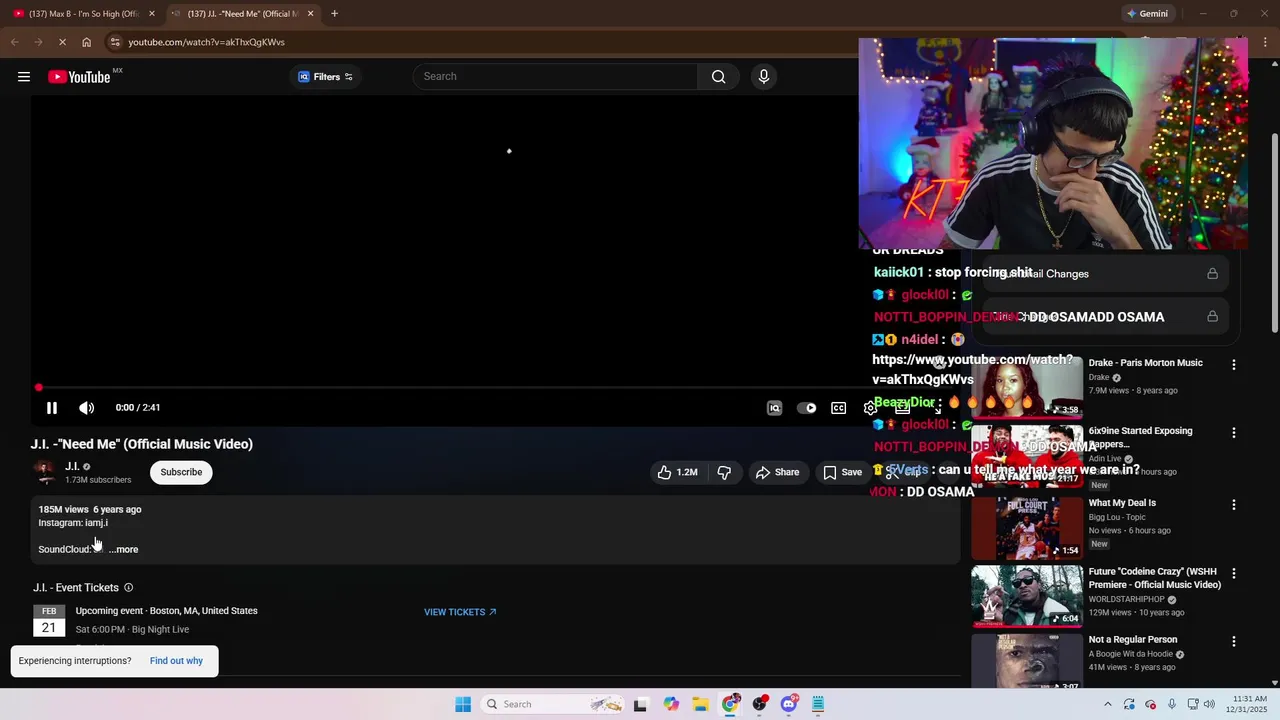Open the 'Instagram: iamj.i' description text
The image size is (1280, 720).
tap(73, 523)
